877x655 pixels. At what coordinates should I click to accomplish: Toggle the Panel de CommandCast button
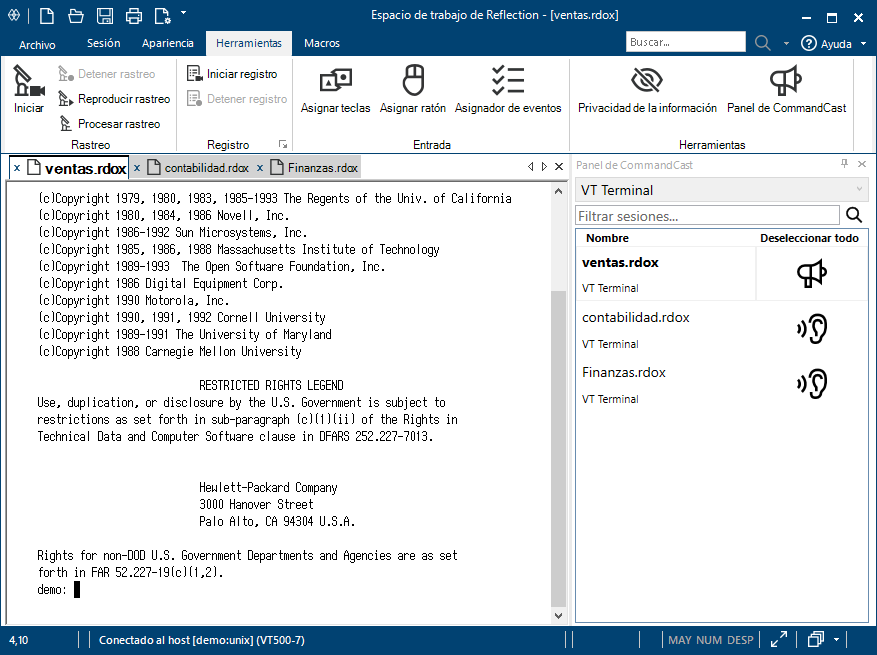(x=786, y=90)
